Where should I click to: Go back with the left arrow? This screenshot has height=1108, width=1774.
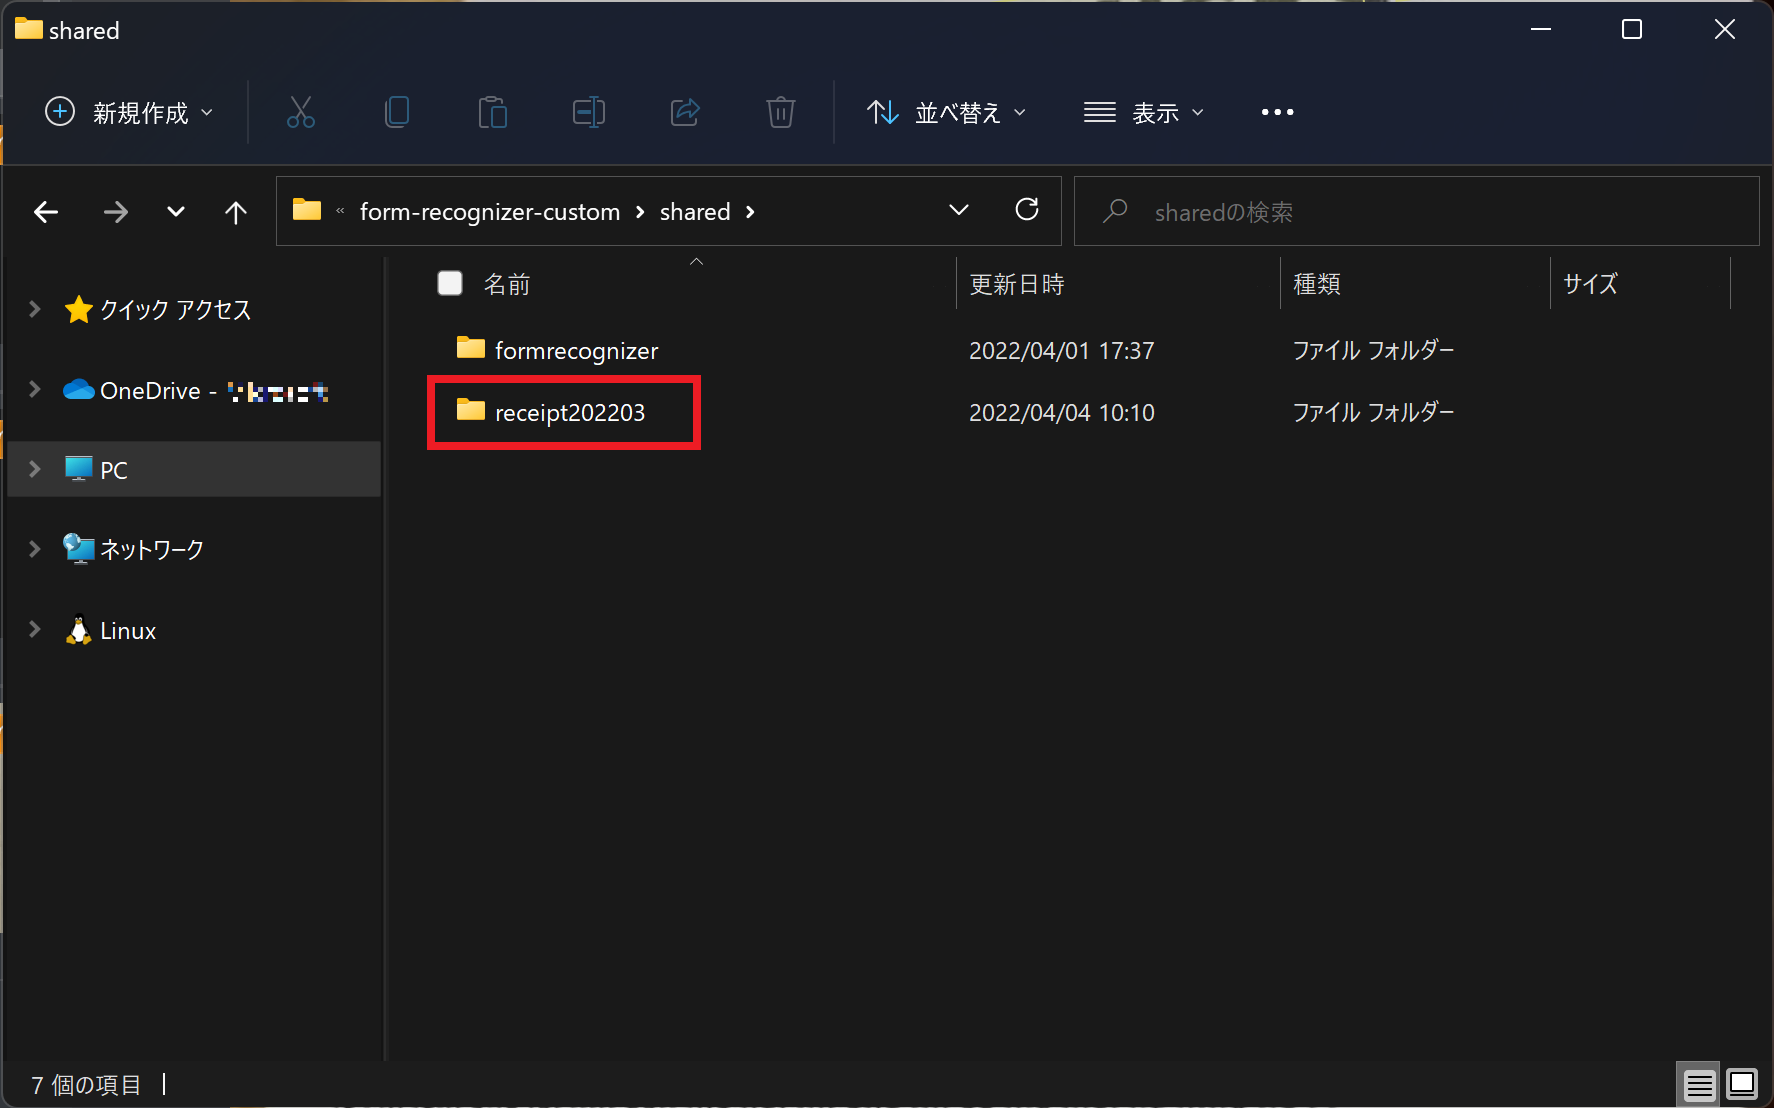[46, 212]
